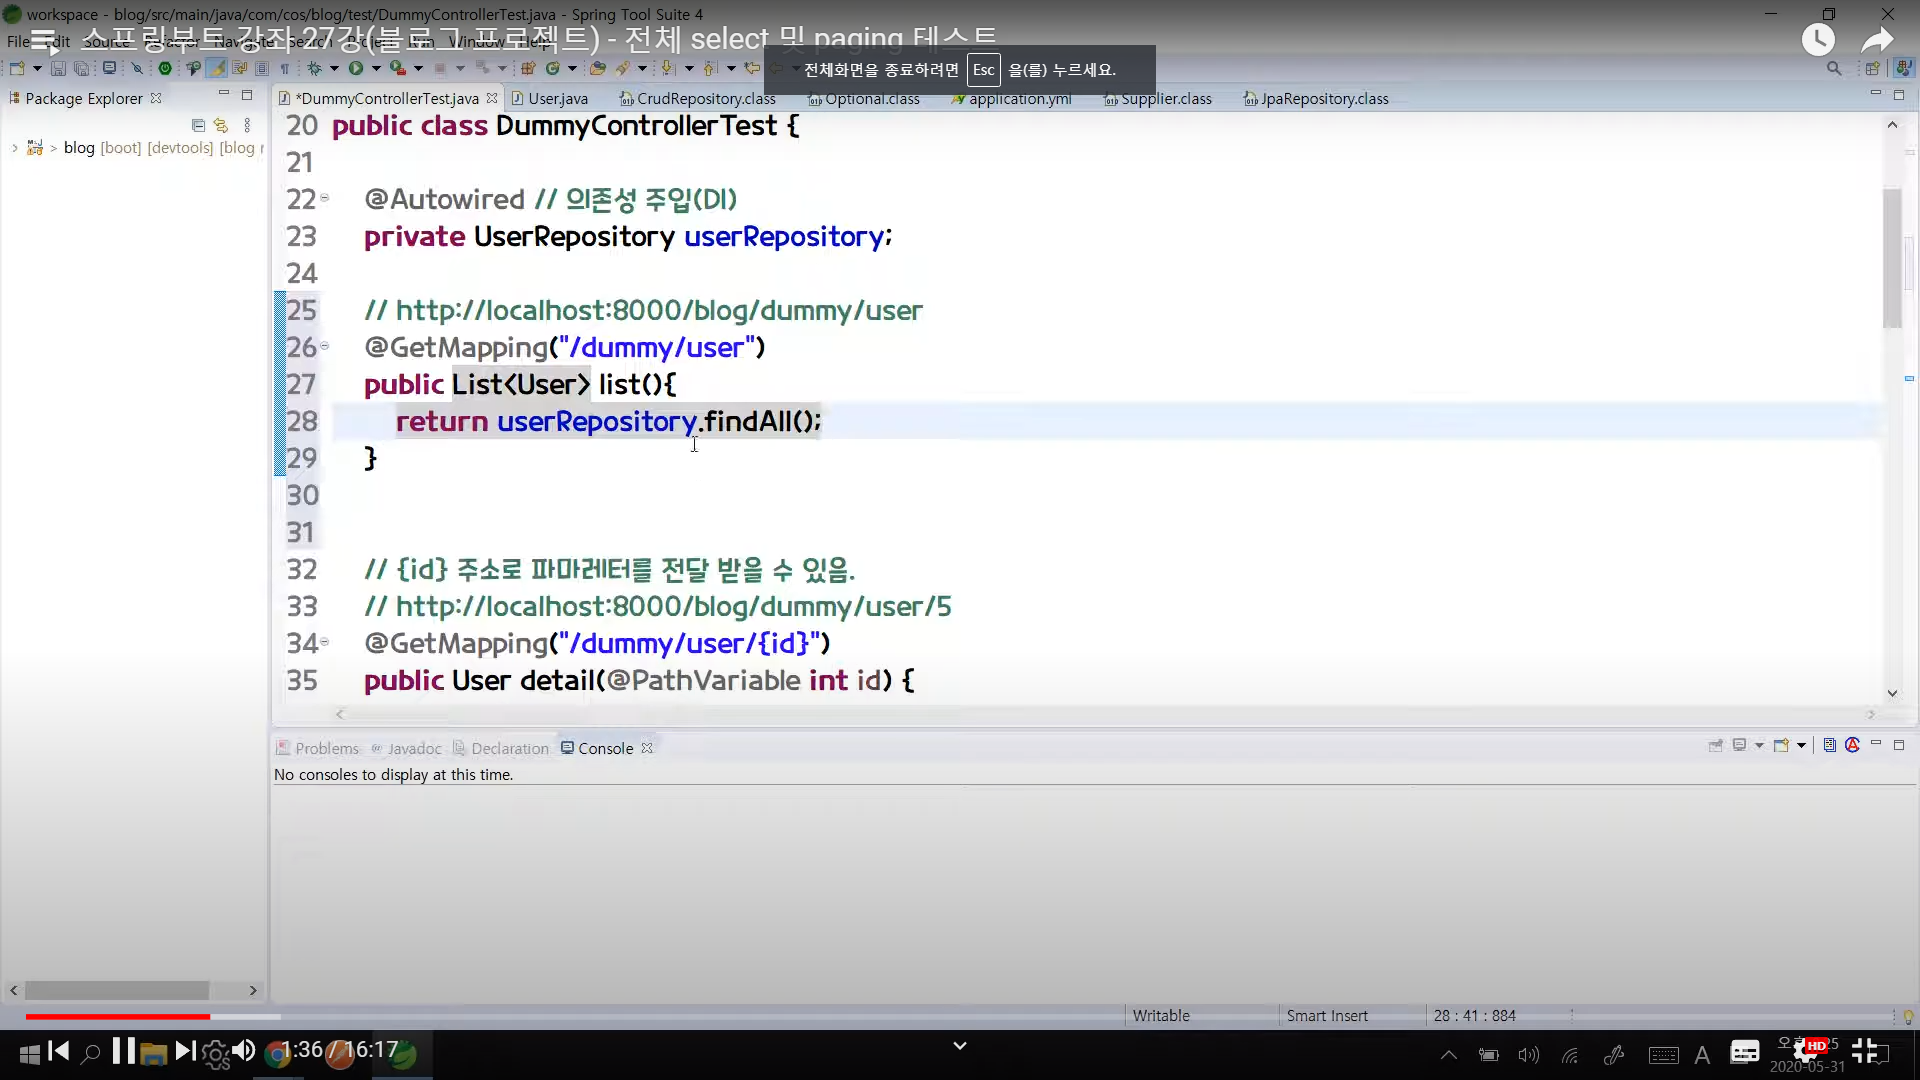
Task: Fold the list method at line 26
Action: tap(324, 346)
